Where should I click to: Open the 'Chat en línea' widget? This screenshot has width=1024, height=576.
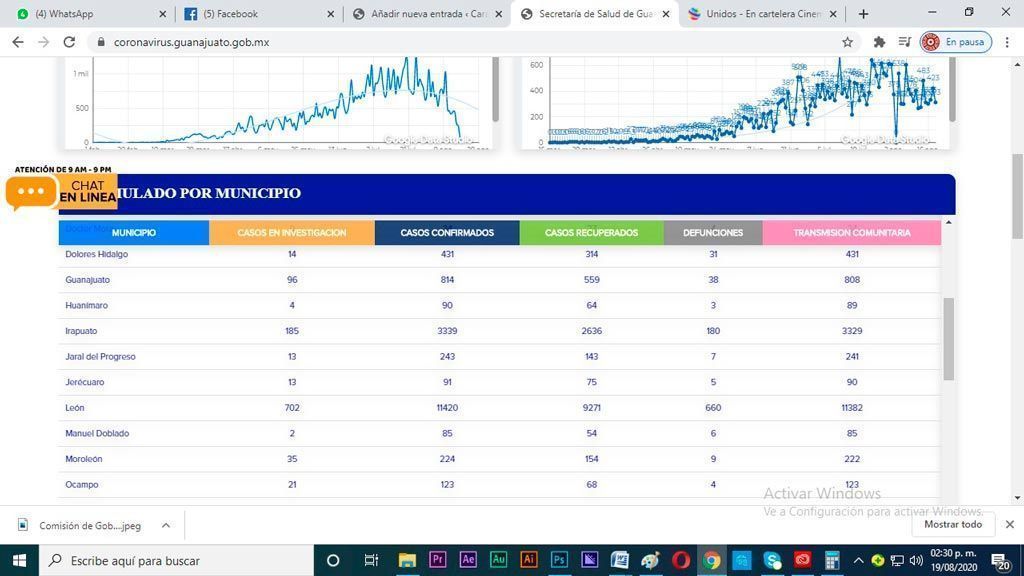pos(61,191)
